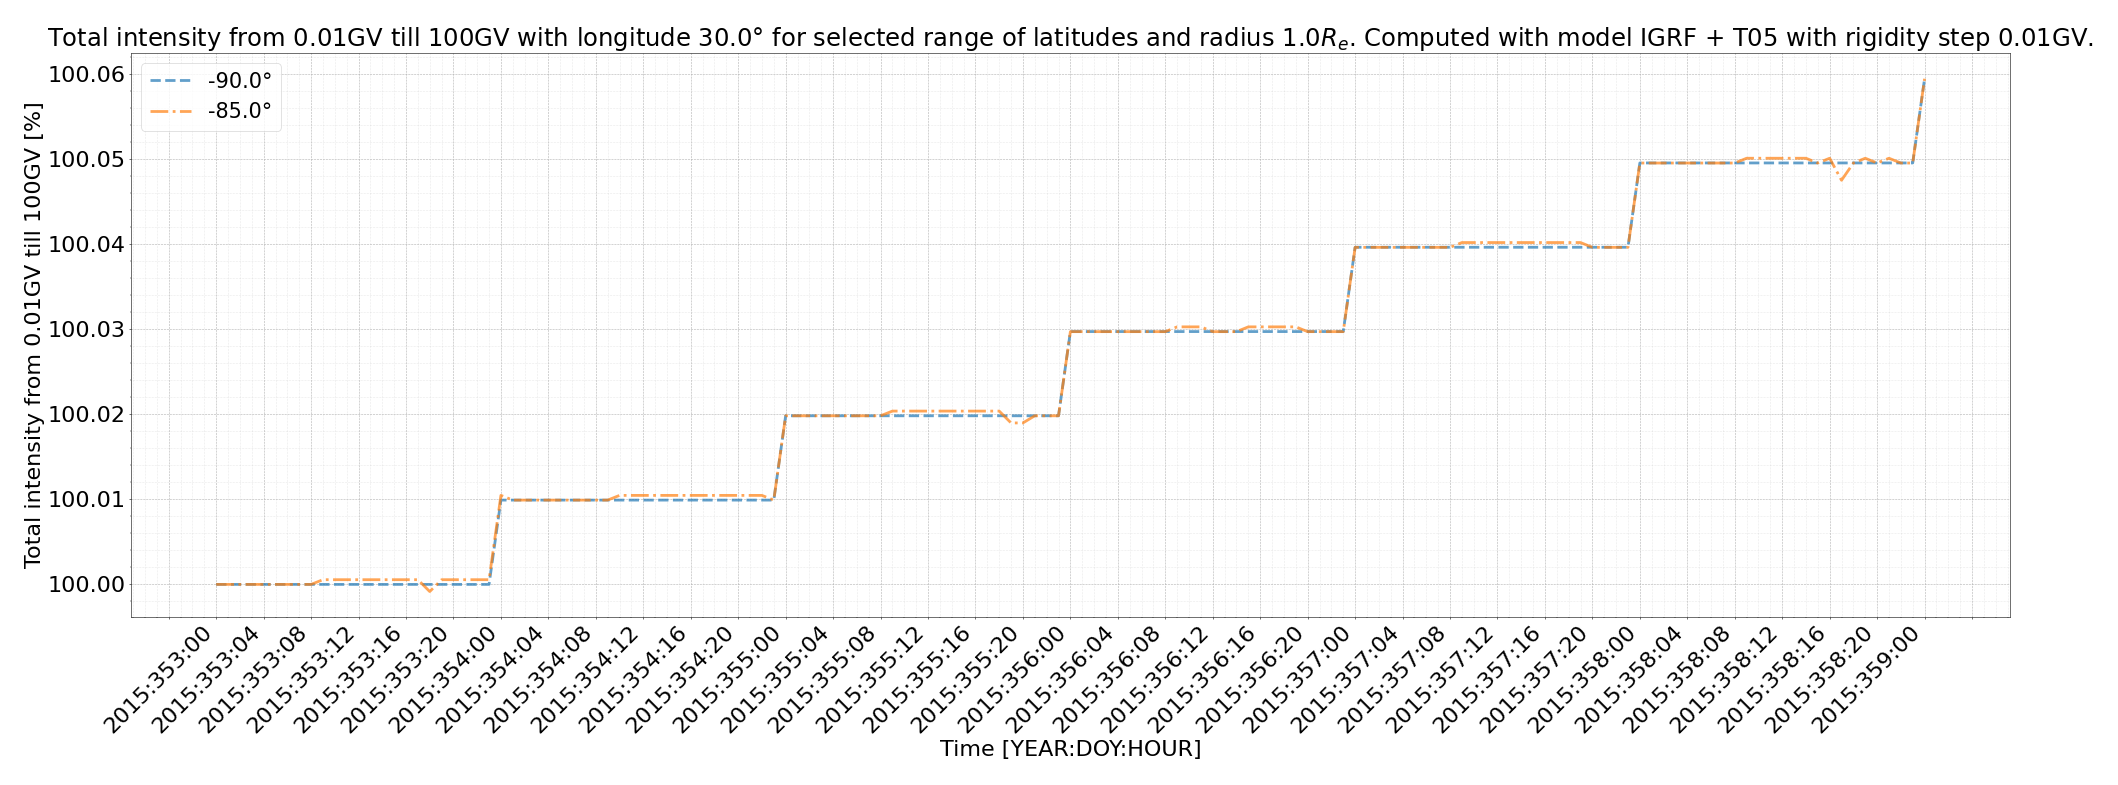Image resolution: width=2118 pixels, height=785 pixels.
Task: Click the 100.04 y-axis tick label
Action: pyautogui.click(x=86, y=245)
